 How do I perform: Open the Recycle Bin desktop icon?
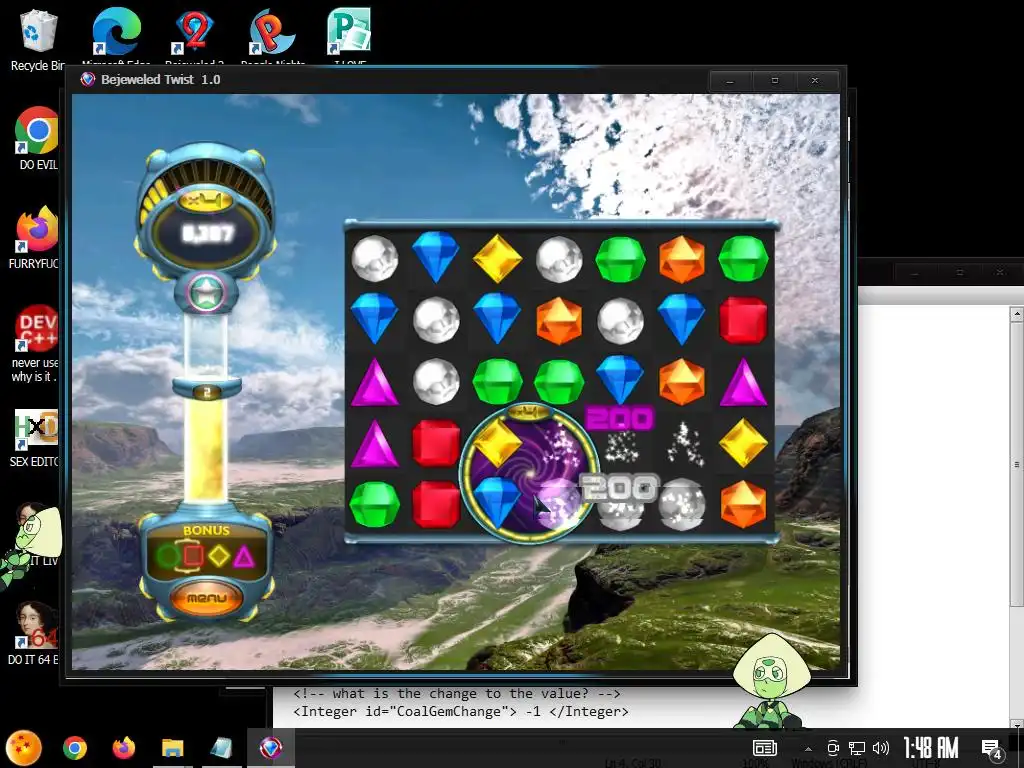(x=38, y=39)
